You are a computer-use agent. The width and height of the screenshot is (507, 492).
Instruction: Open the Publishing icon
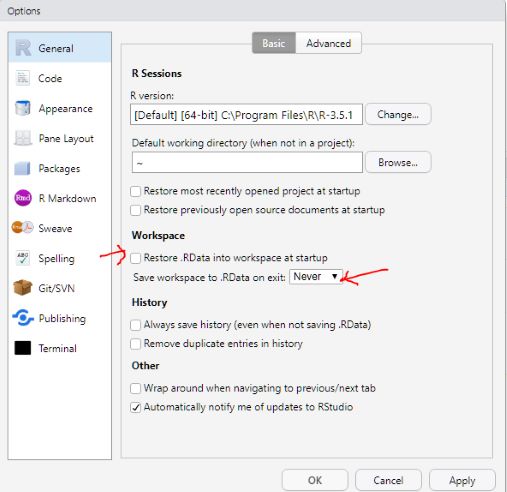click(x=23, y=318)
